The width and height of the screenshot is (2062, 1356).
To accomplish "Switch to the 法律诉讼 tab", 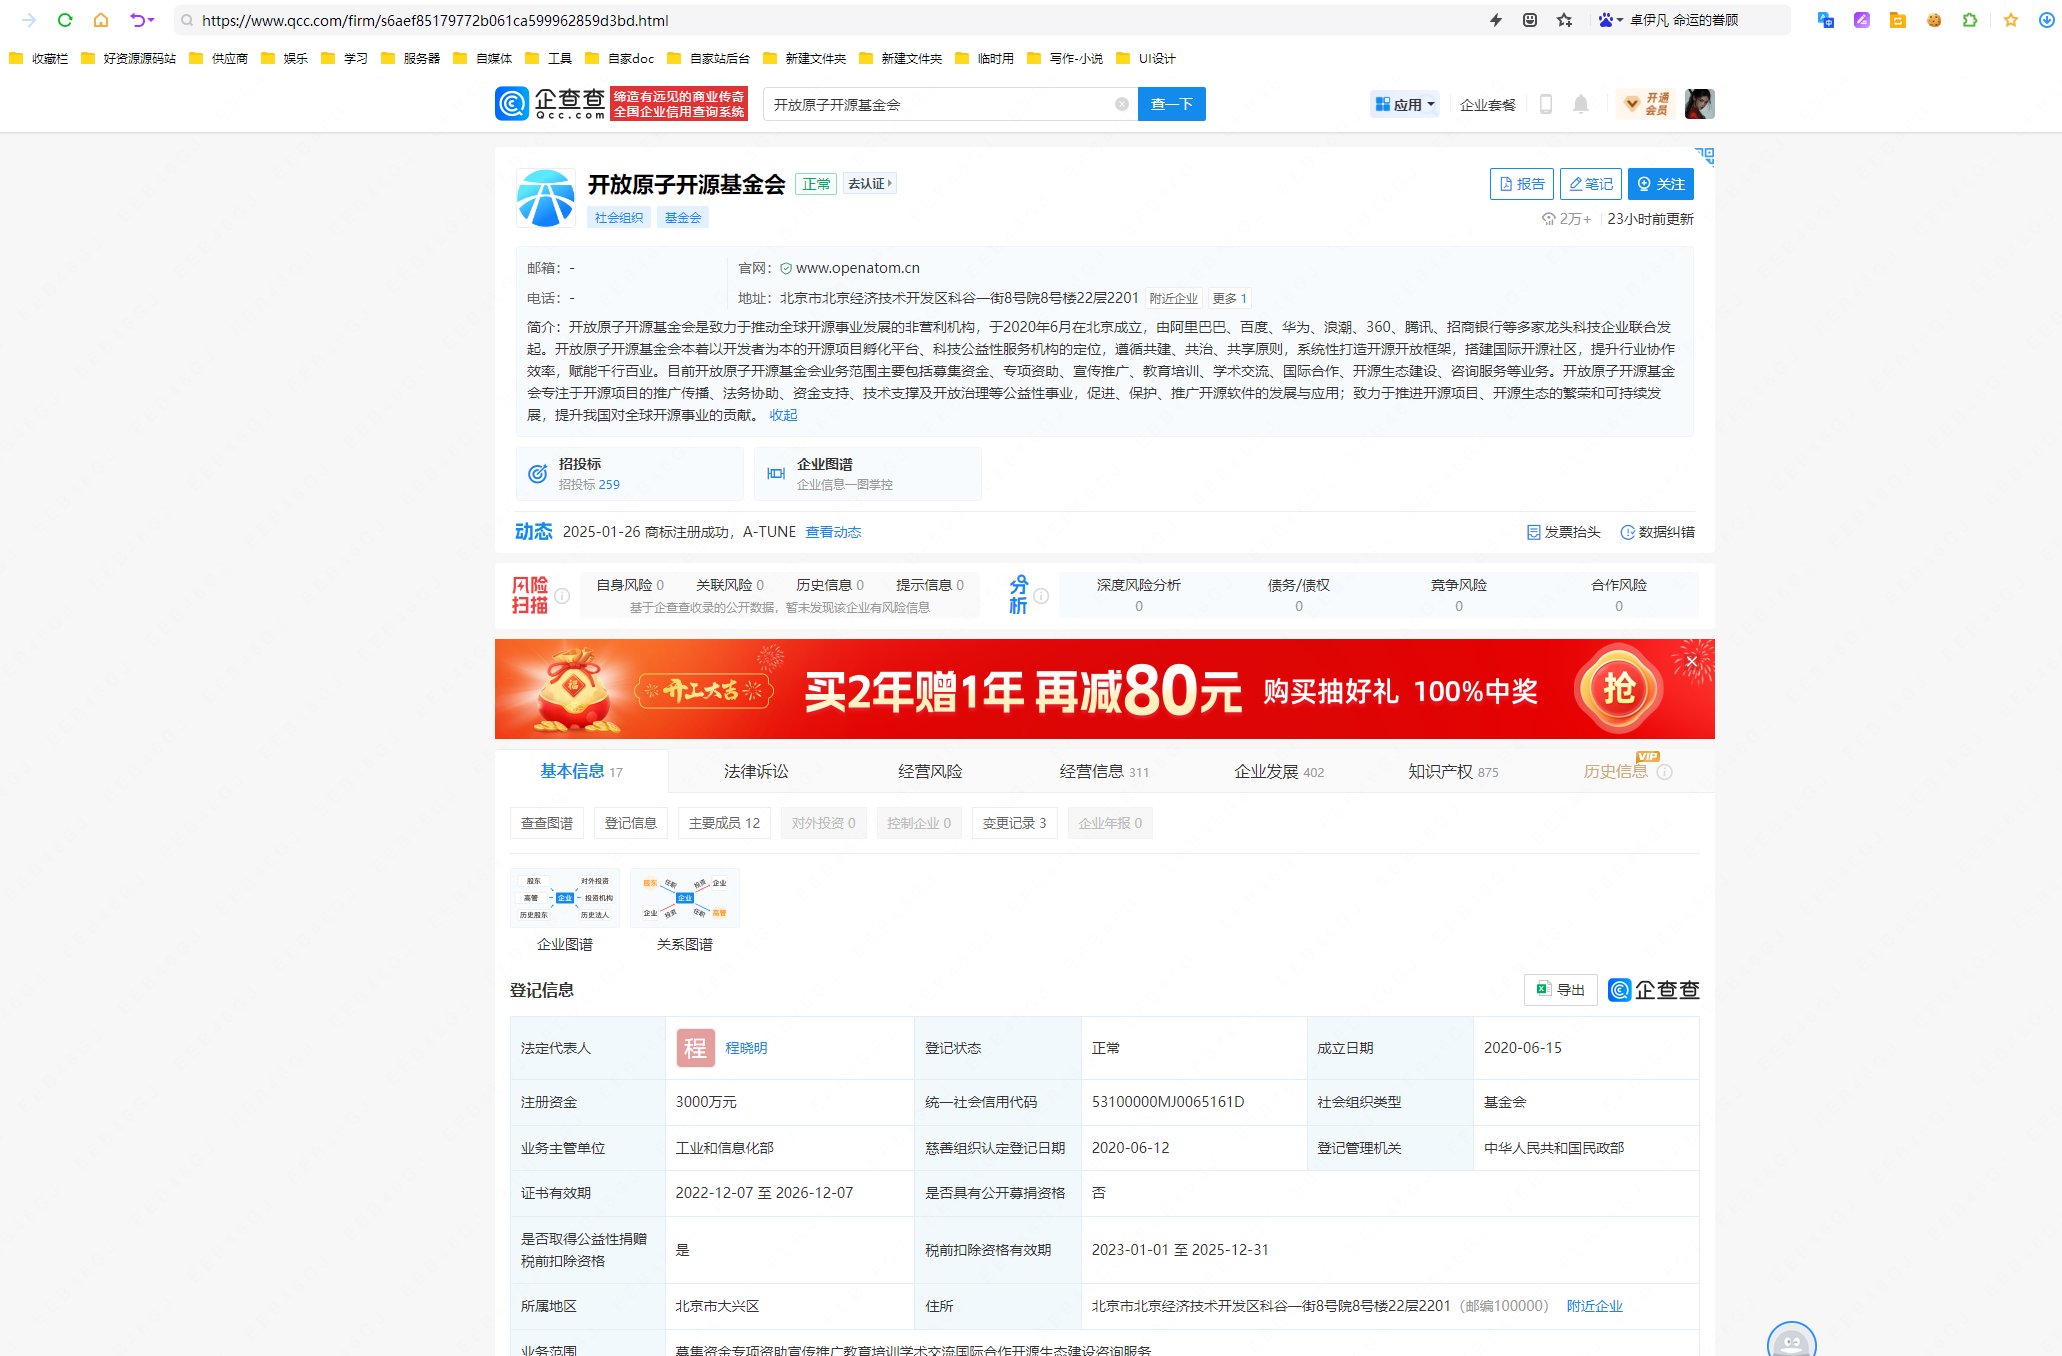I will [x=756, y=772].
